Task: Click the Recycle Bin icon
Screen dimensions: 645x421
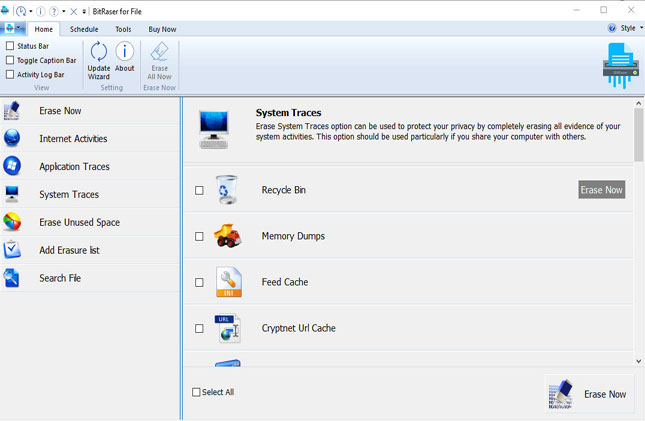Action: tap(227, 190)
